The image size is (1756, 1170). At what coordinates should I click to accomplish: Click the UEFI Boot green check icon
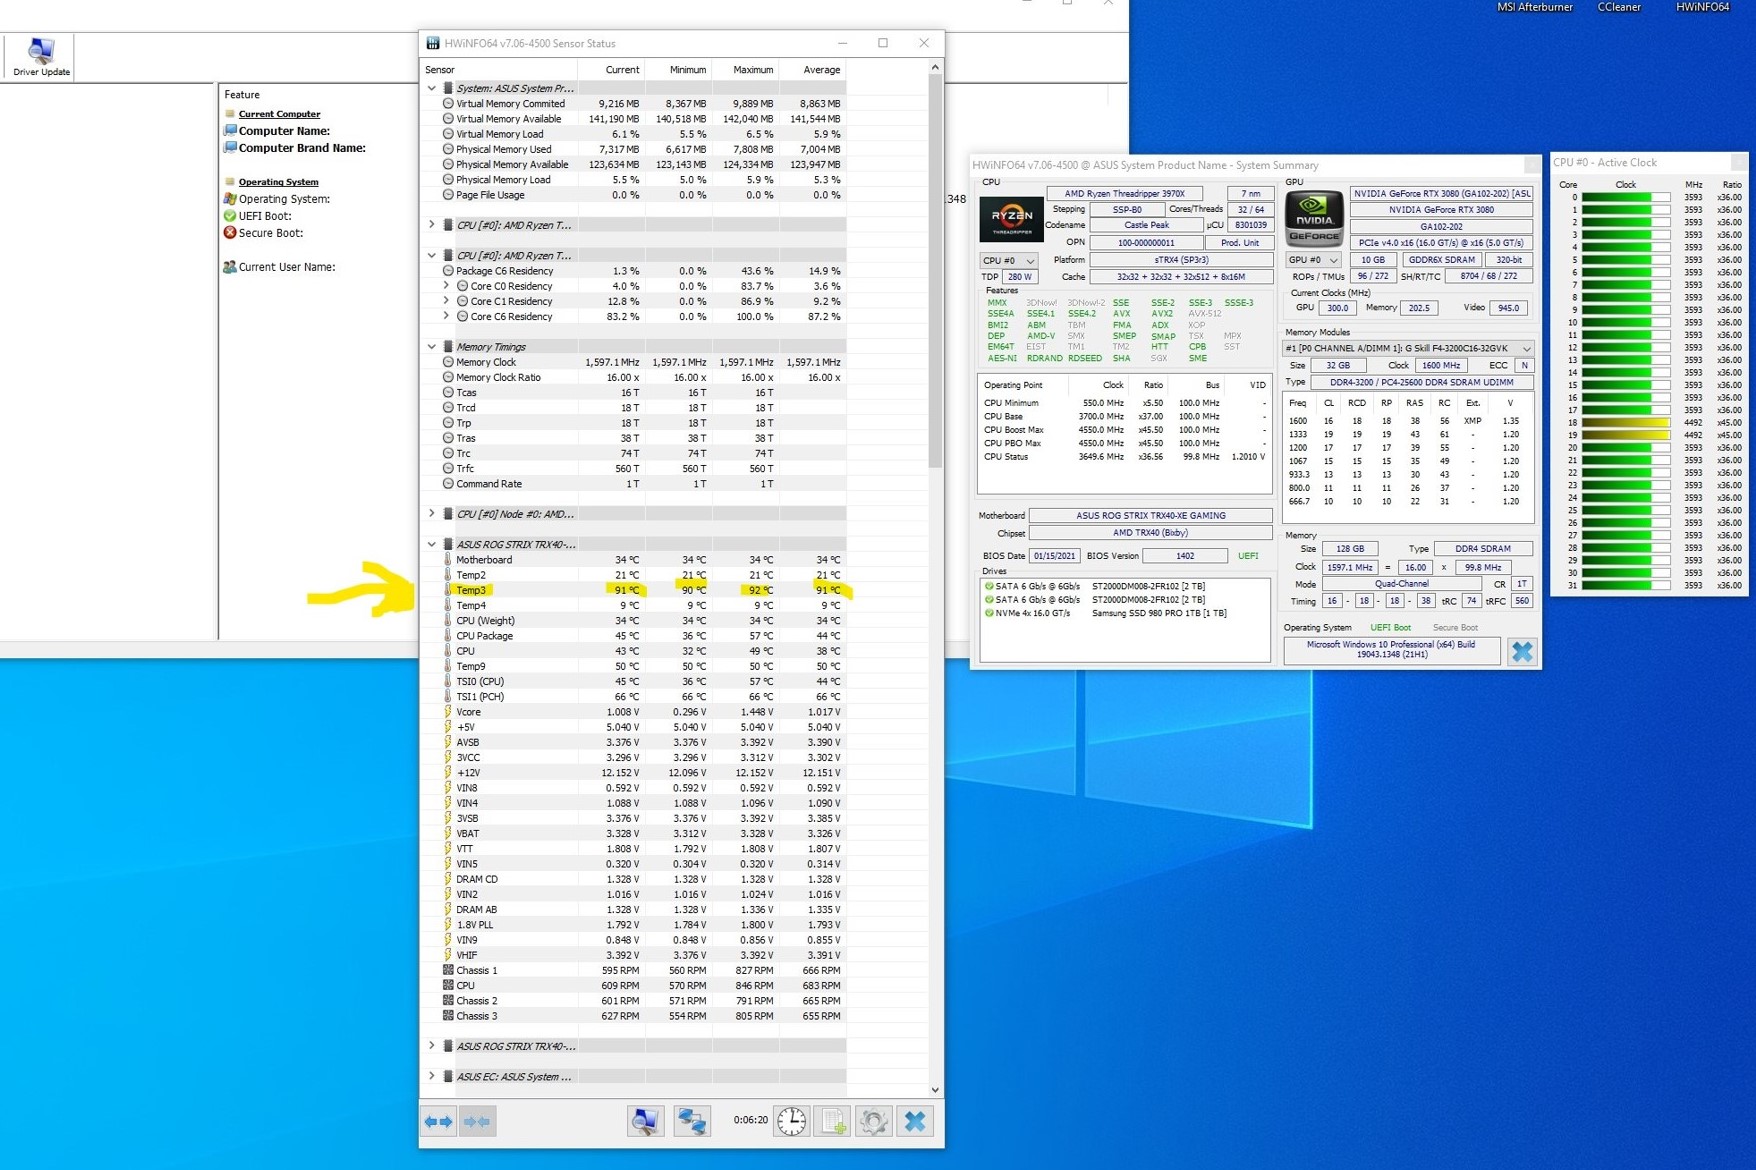[x=230, y=216]
